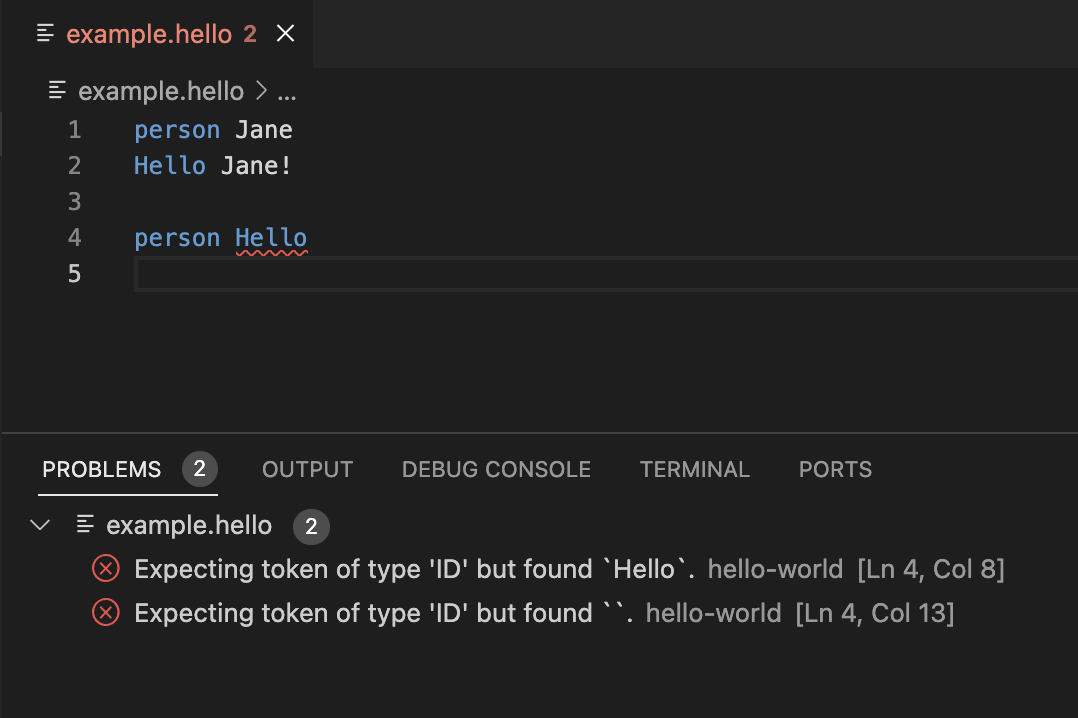1078x718 pixels.
Task: Click the first red error circle icon
Action: [x=105, y=568]
